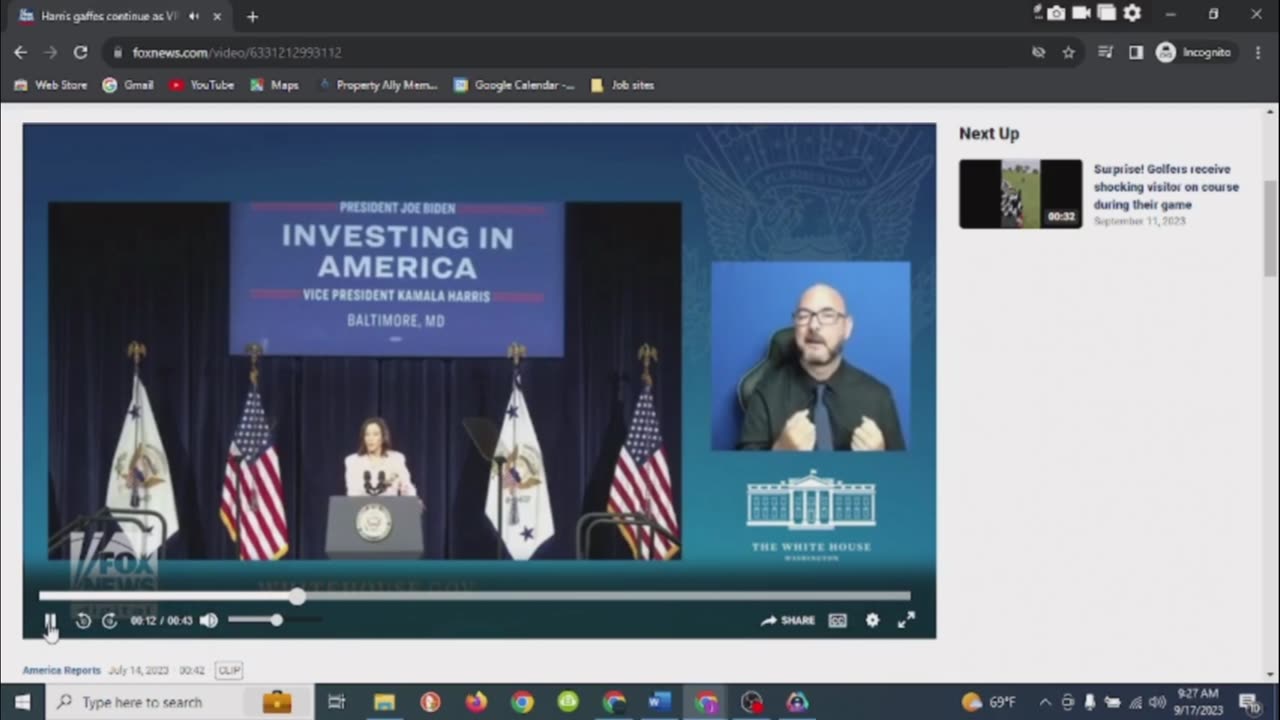The width and height of the screenshot is (1280, 720).
Task: Go back to the previous page
Action: (20, 52)
